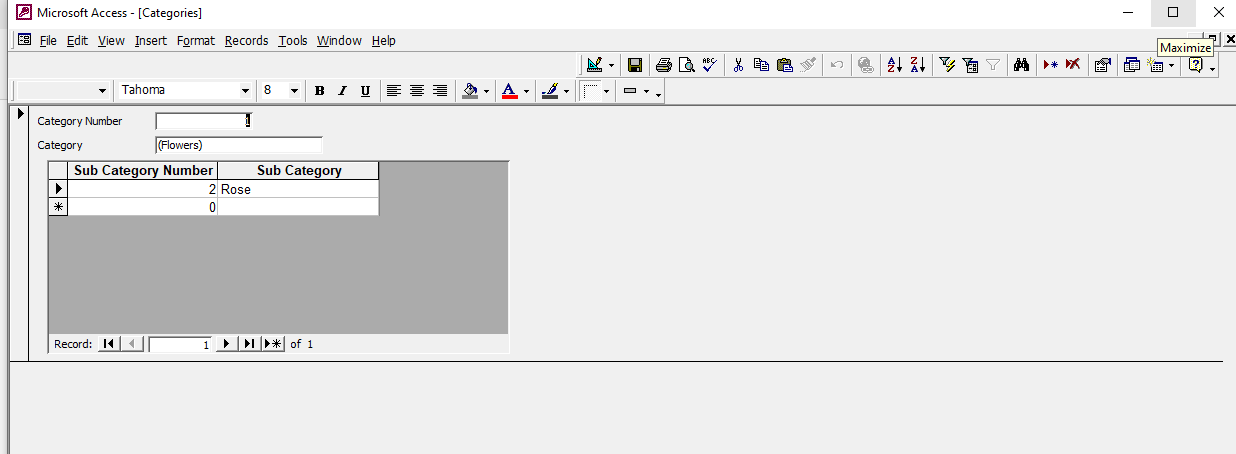This screenshot has height=454, width=1236.
Task: Click the New Object icon
Action: [1156, 65]
